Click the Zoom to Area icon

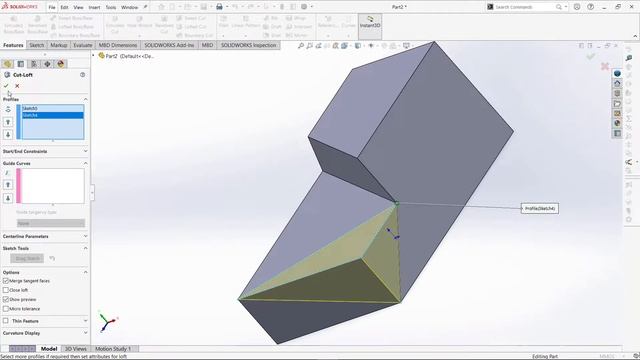coord(309,46)
